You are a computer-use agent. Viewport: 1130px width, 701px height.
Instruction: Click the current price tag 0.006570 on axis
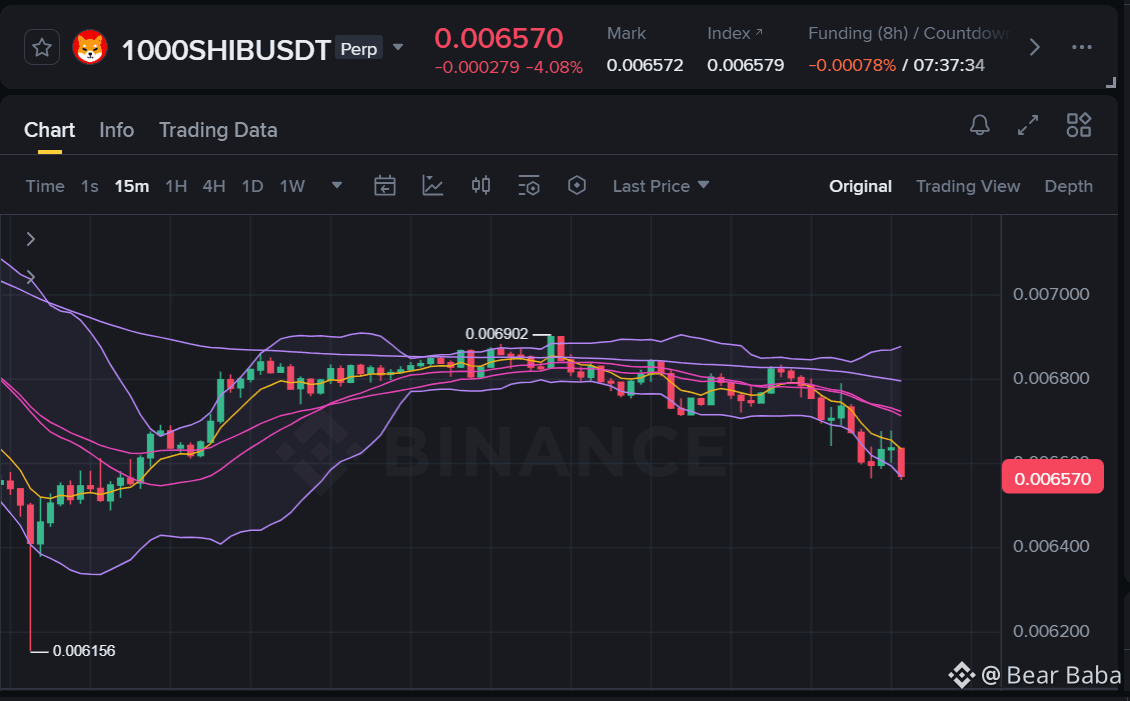coord(1052,478)
